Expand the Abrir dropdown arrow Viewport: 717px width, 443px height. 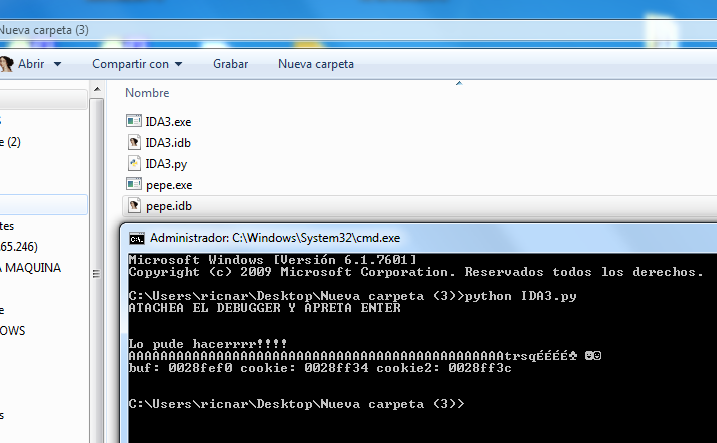[57, 64]
